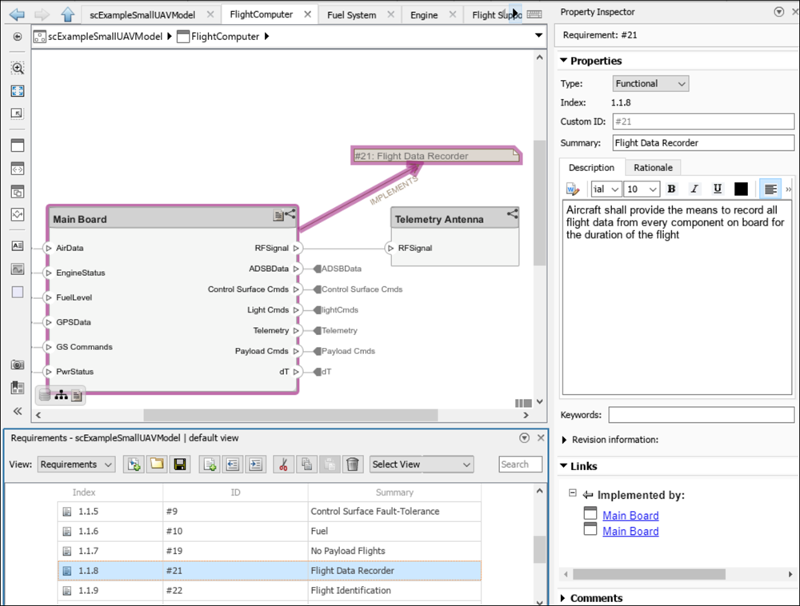Click the Up to Parent arrow

coord(67,14)
